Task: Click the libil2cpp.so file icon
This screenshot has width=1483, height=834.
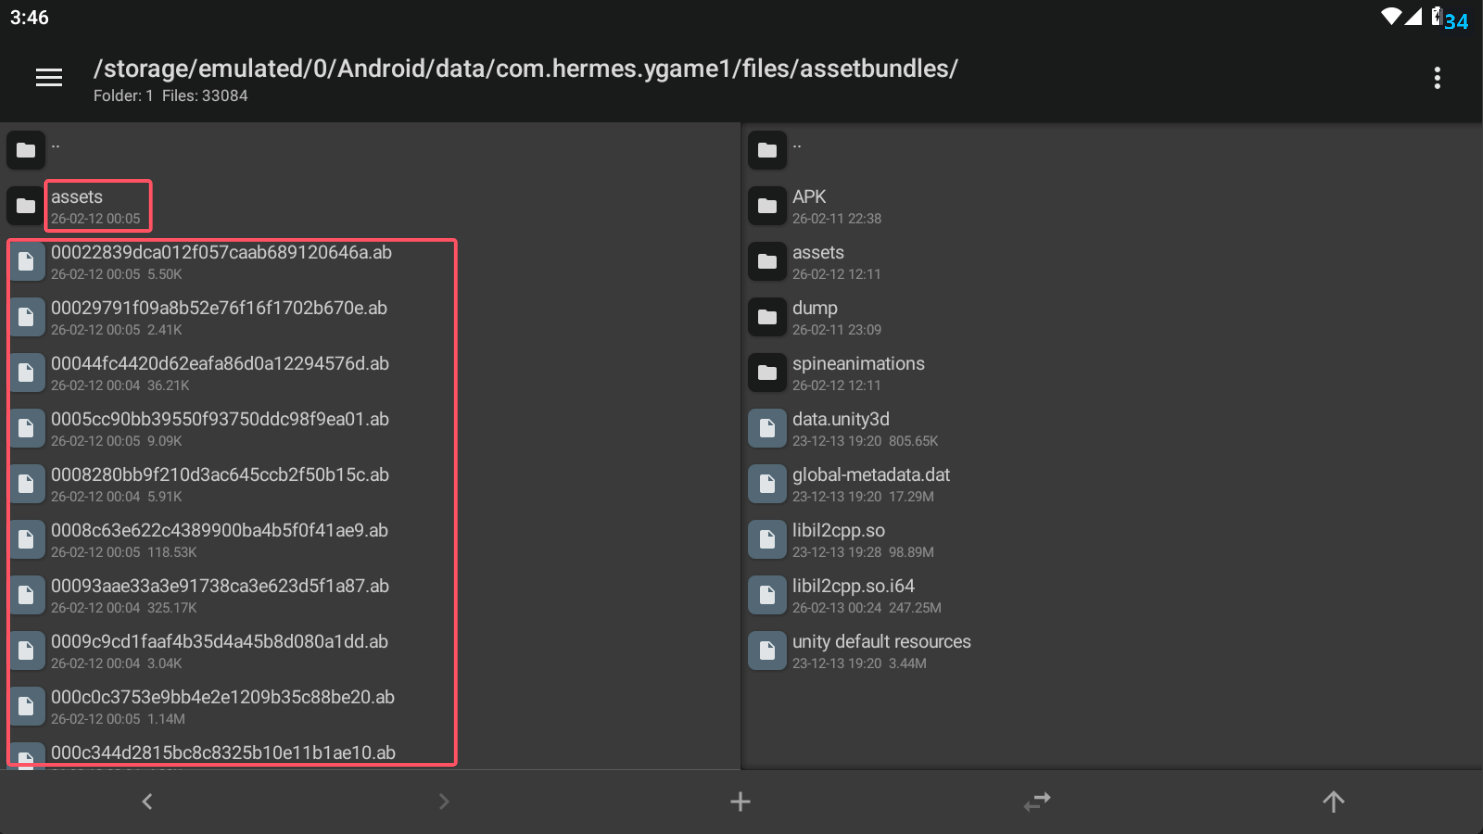Action: [x=767, y=540]
